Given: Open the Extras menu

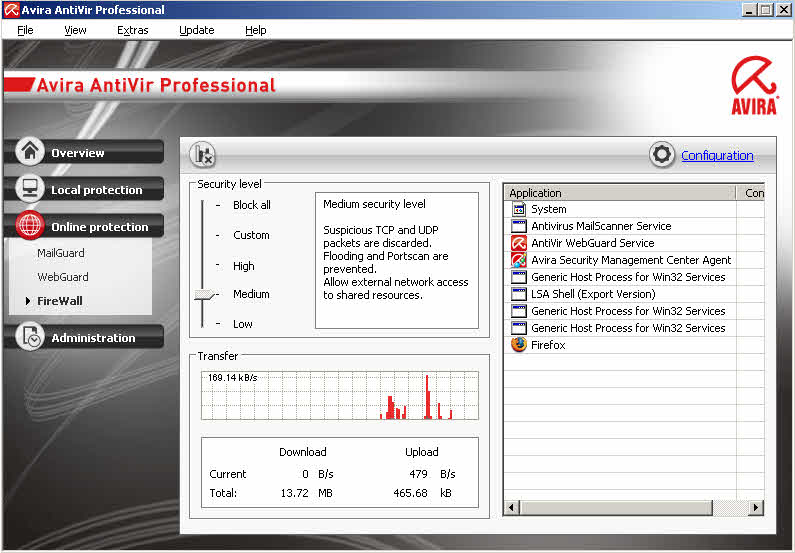Looking at the screenshot, I should point(132,30).
